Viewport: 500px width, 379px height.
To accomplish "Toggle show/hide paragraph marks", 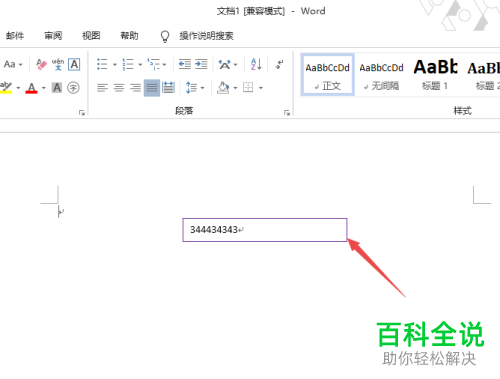I will point(279,64).
